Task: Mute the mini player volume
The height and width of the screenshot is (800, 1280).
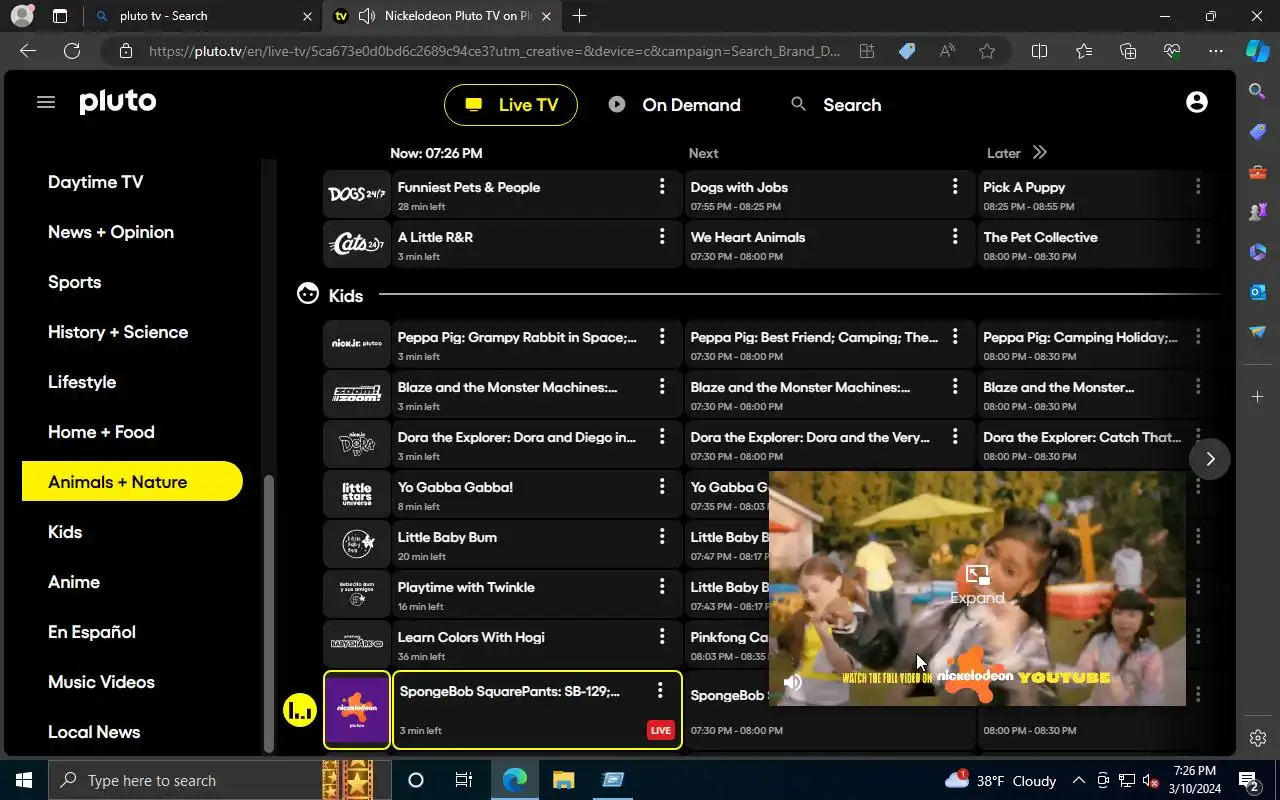Action: (x=793, y=683)
